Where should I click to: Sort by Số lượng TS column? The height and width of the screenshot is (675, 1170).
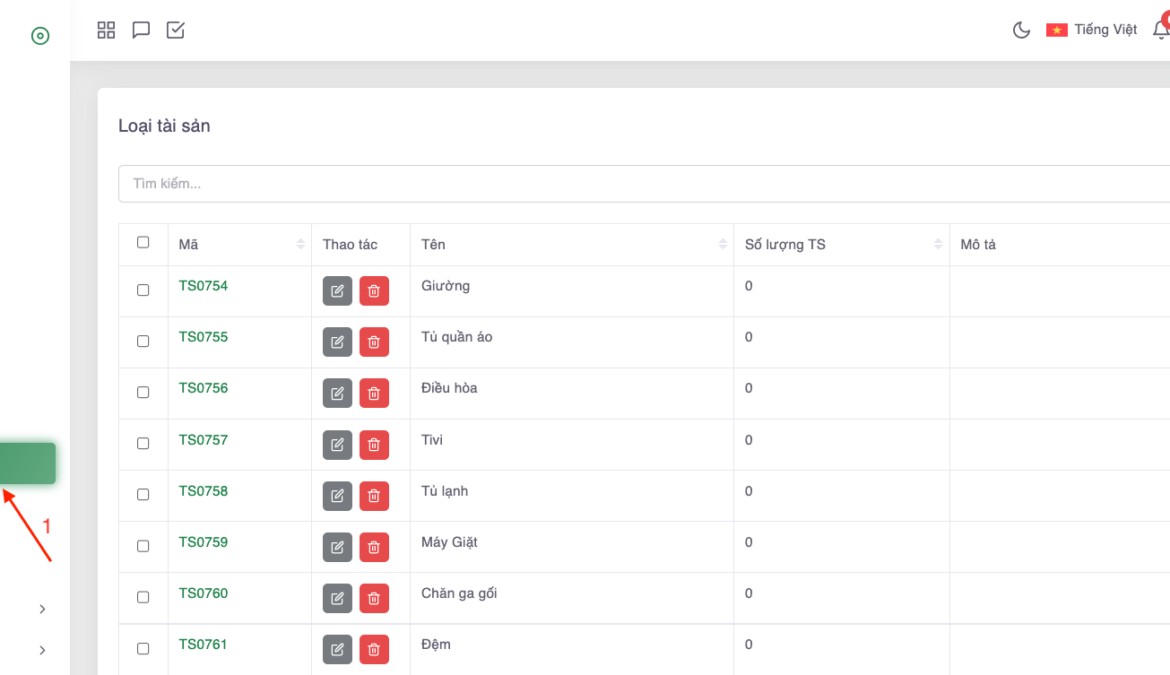click(937, 245)
